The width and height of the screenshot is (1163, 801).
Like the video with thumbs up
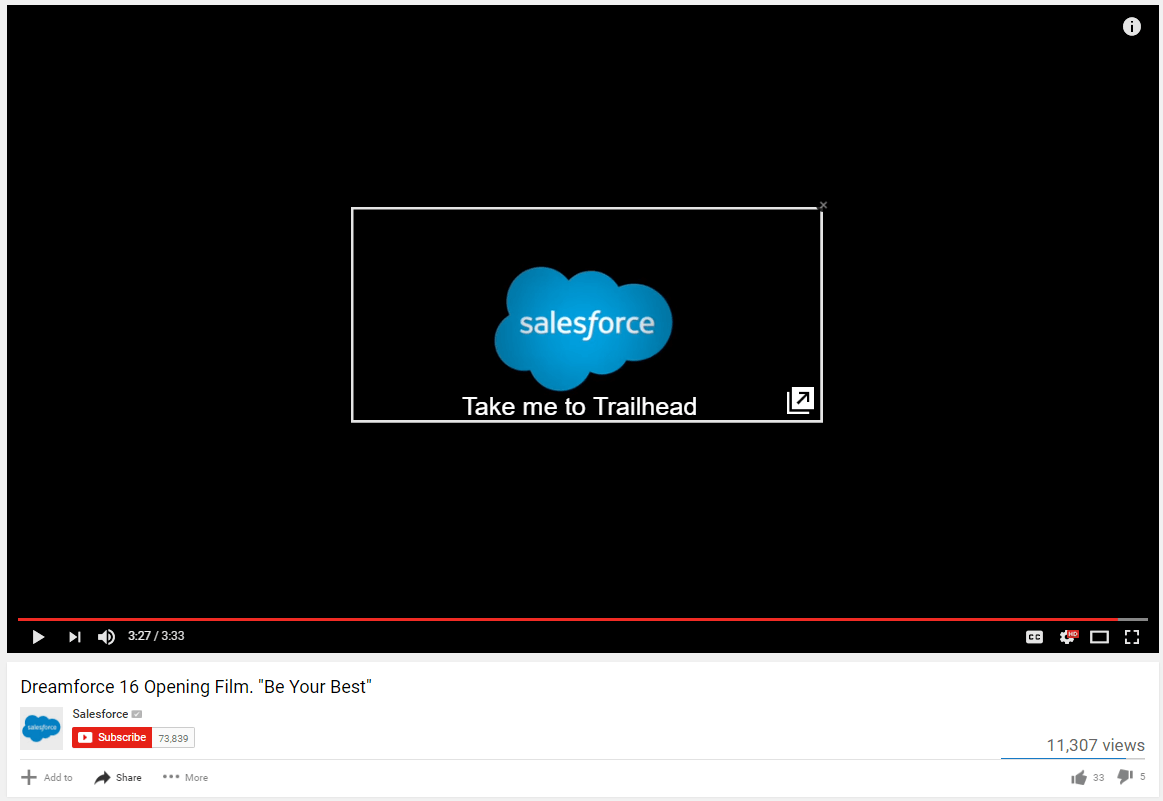1081,776
